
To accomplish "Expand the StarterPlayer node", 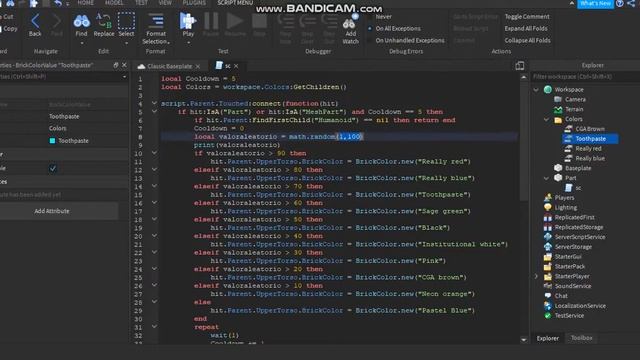I will 536,276.
